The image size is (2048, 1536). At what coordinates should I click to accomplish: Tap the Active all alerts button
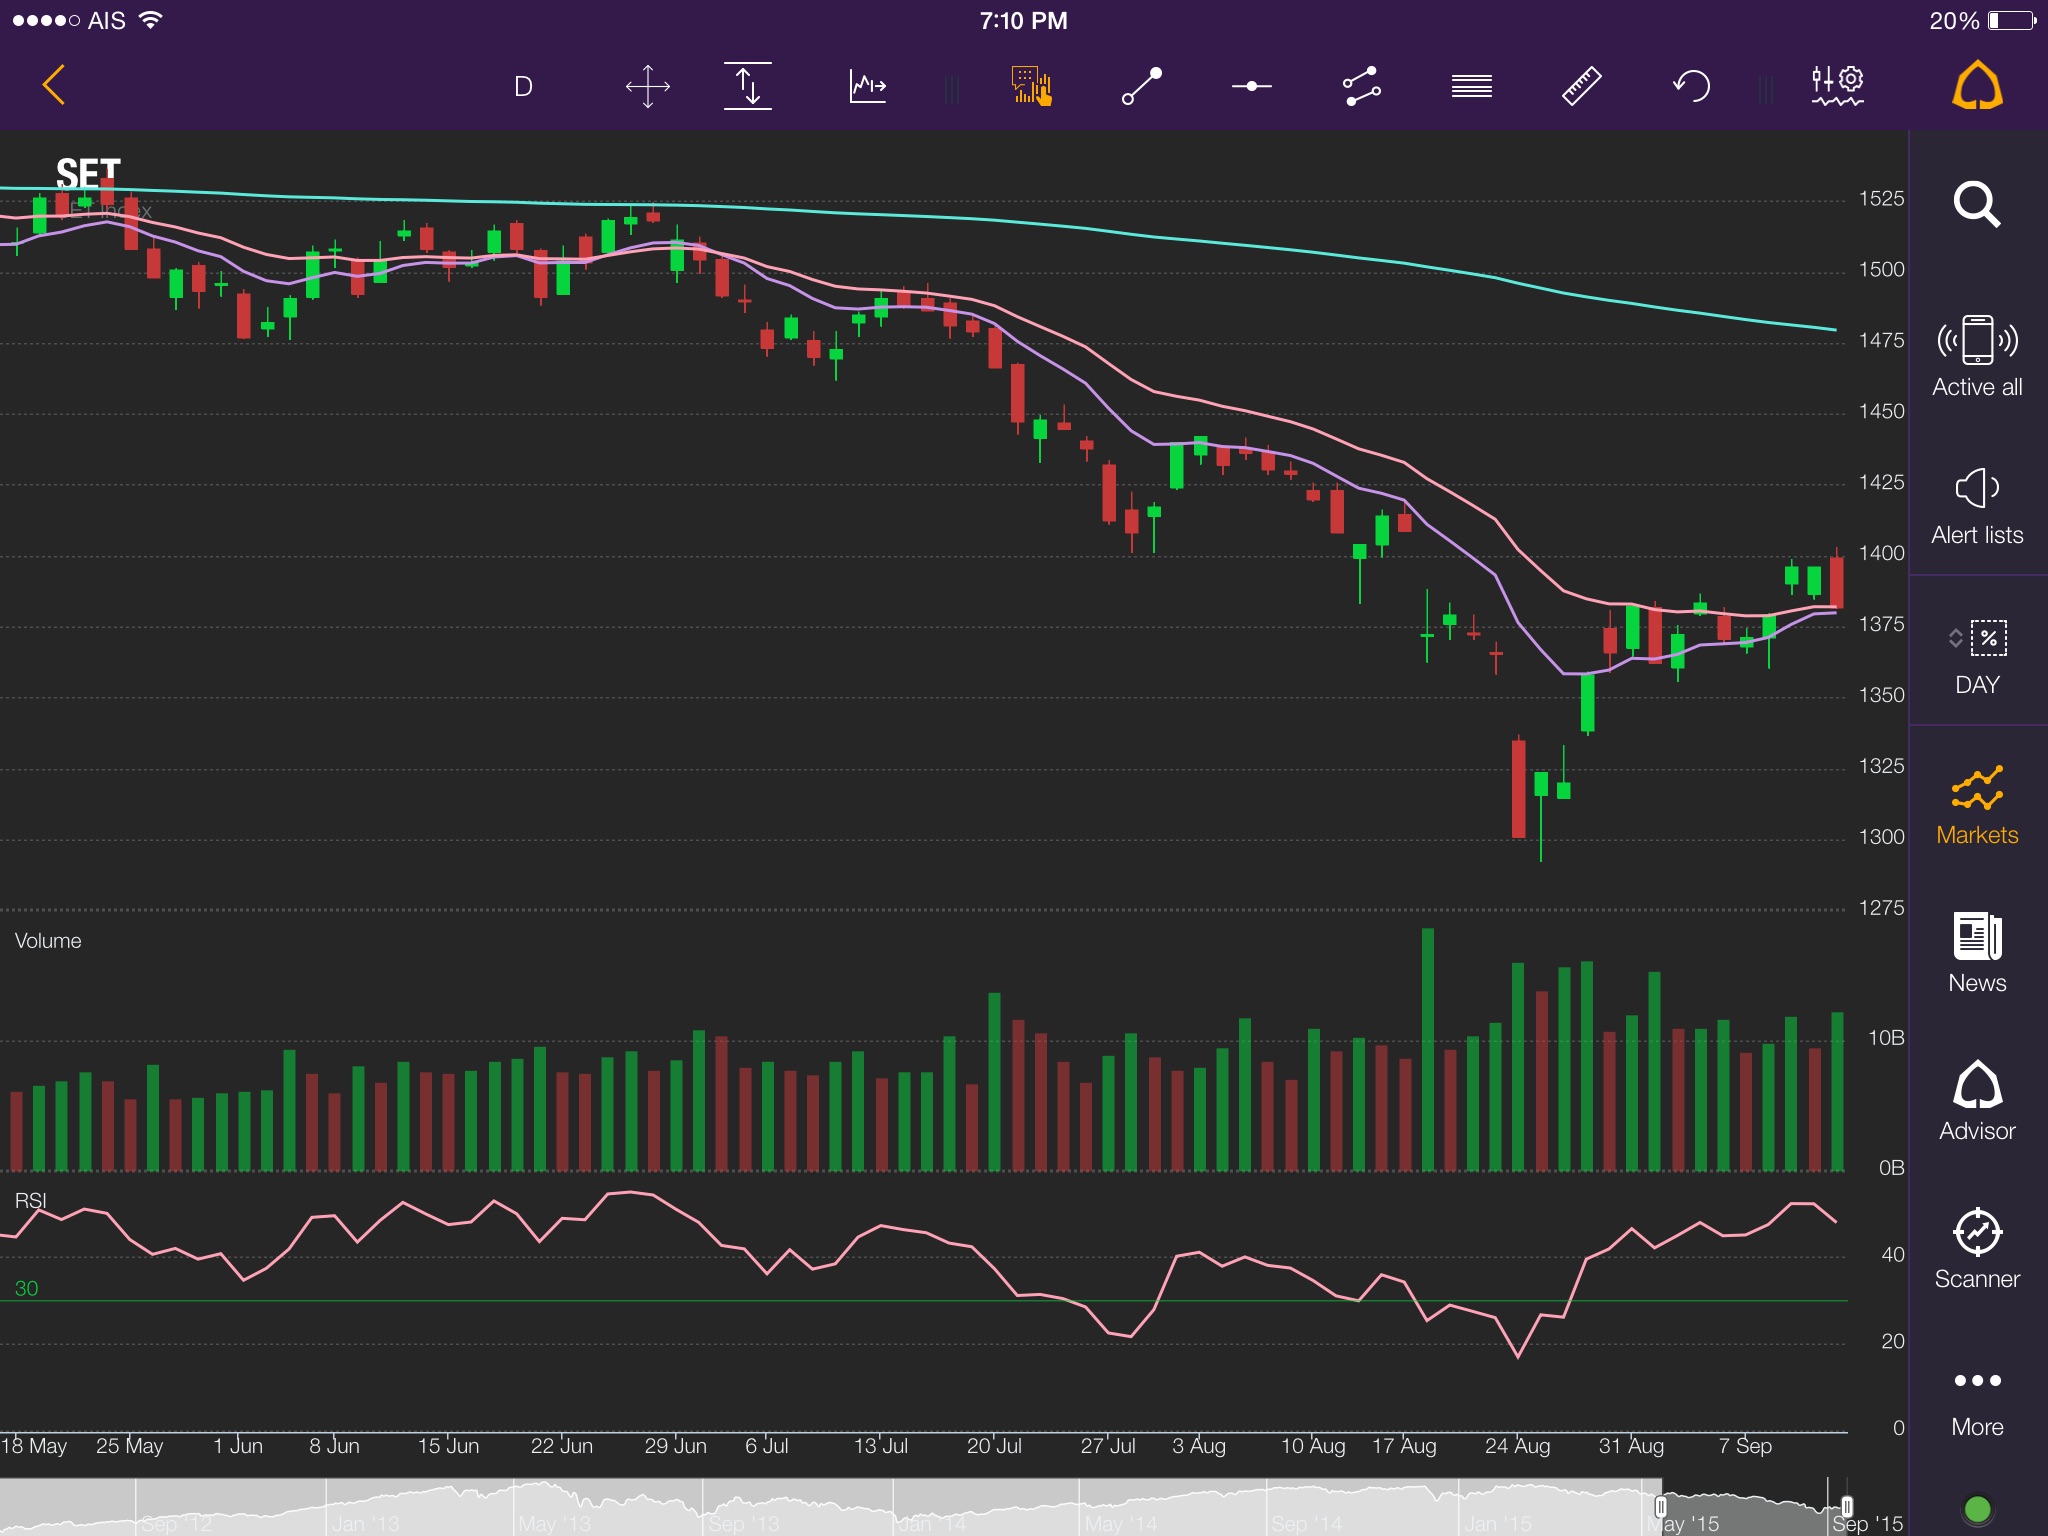click(x=1977, y=358)
